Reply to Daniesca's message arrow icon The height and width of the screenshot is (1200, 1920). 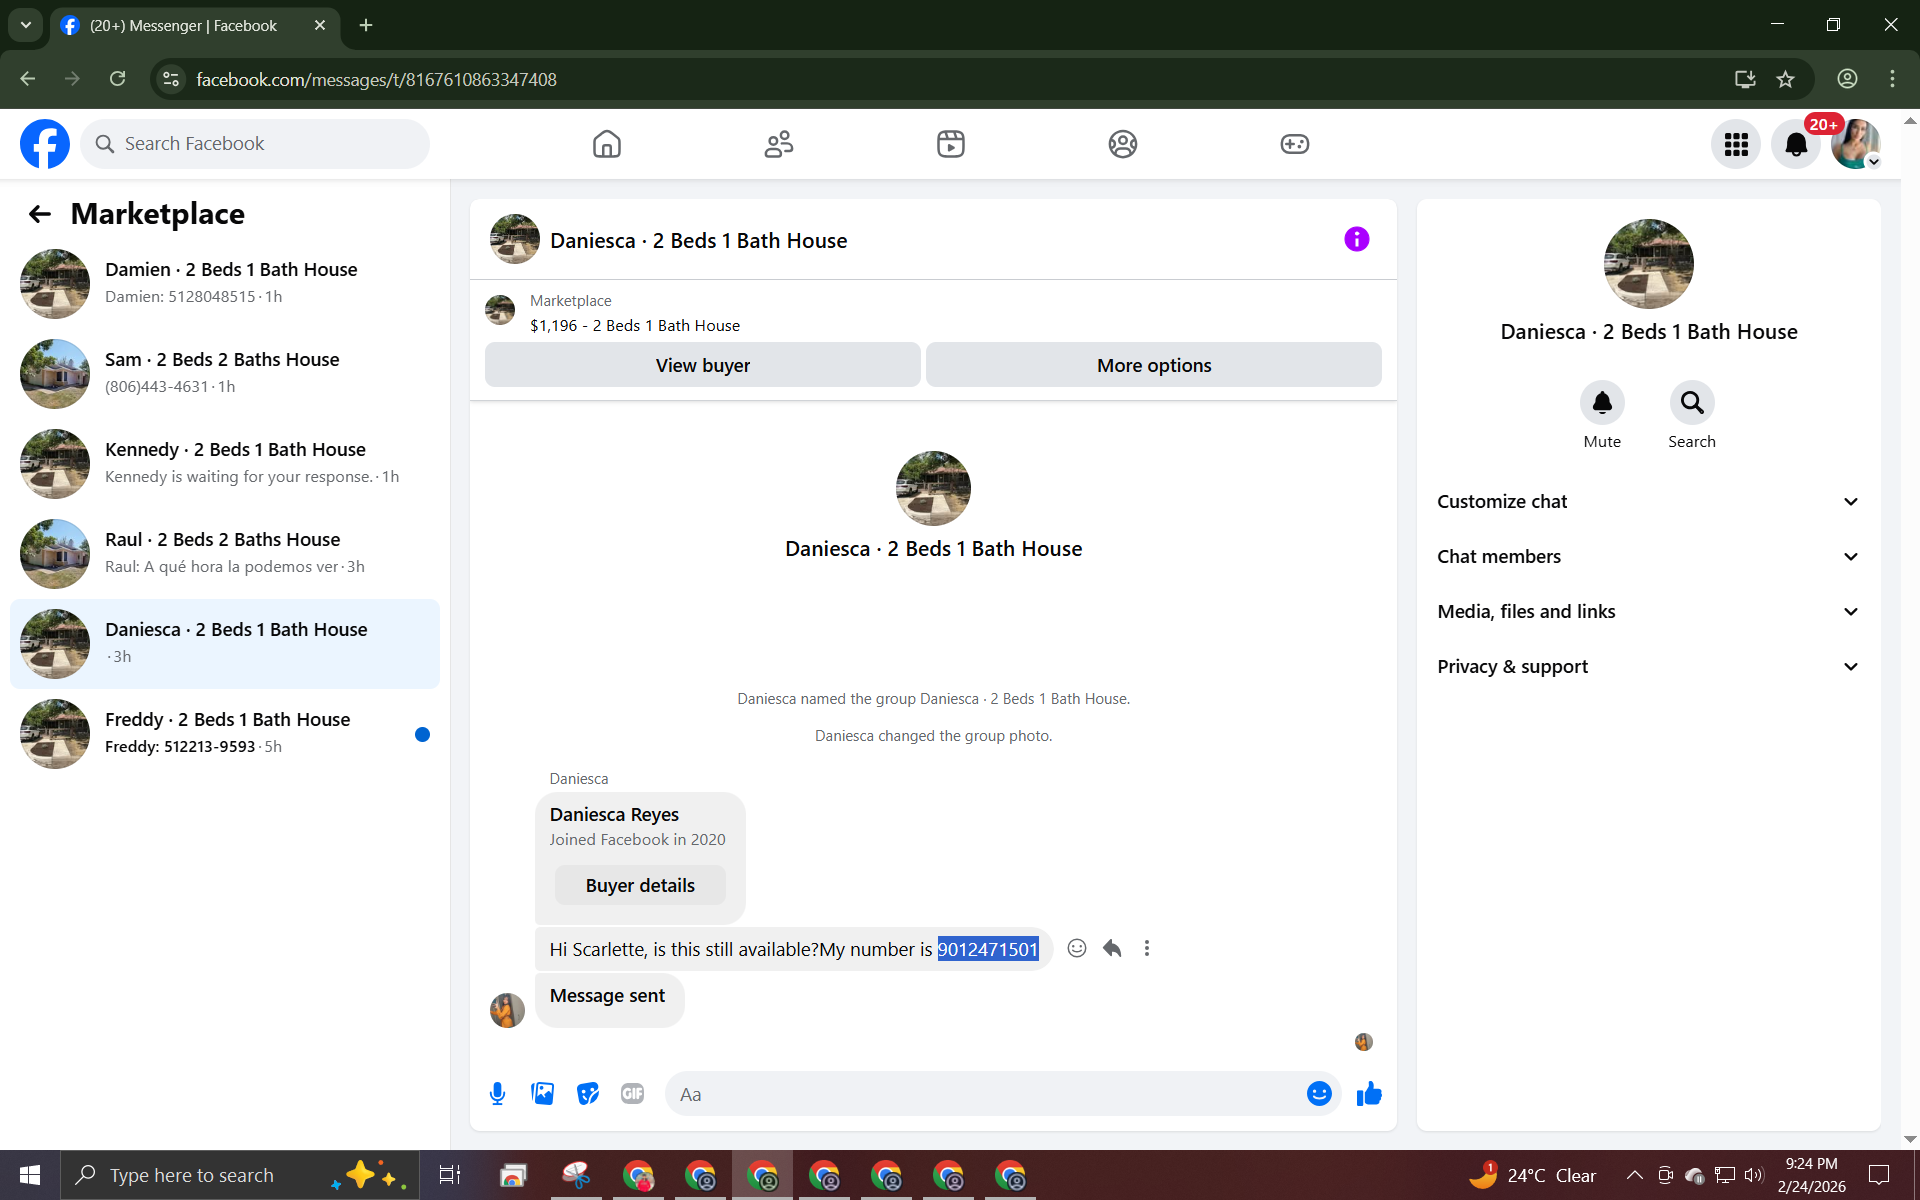[1112, 948]
